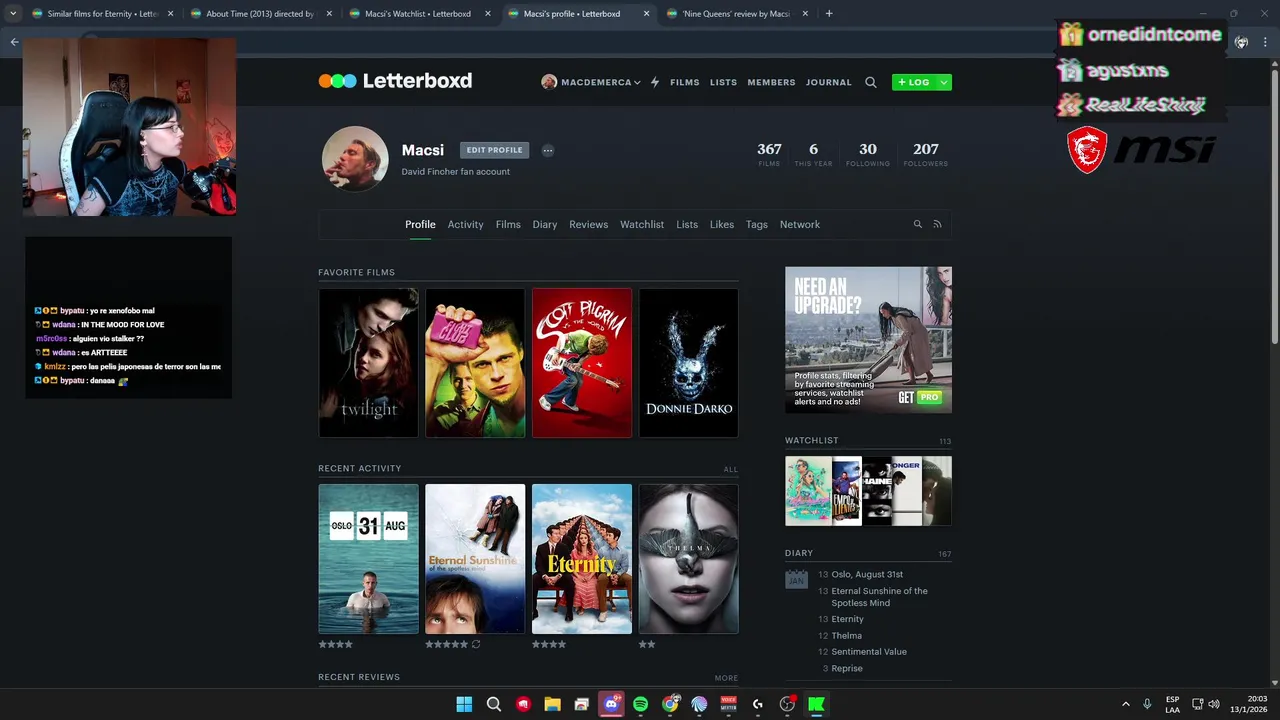The height and width of the screenshot is (720, 1280).
Task: Open the Oslo, August 31st recent activity poster
Action: tap(369, 559)
